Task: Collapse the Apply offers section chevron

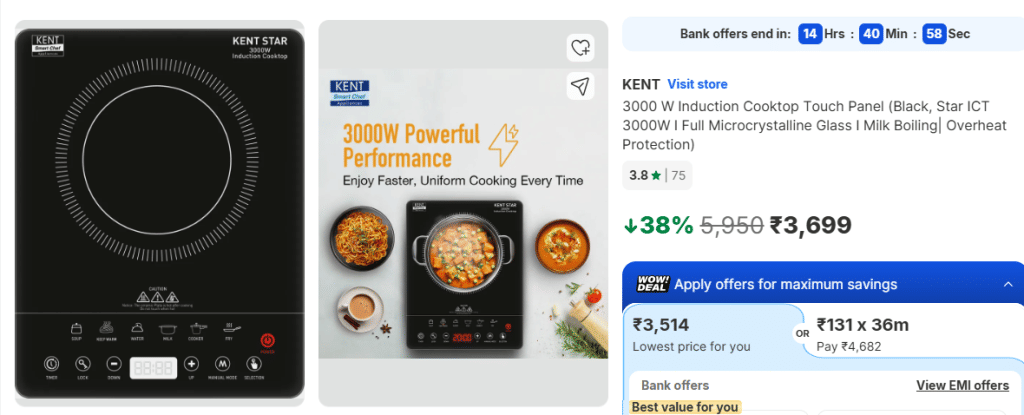Action: [1007, 284]
